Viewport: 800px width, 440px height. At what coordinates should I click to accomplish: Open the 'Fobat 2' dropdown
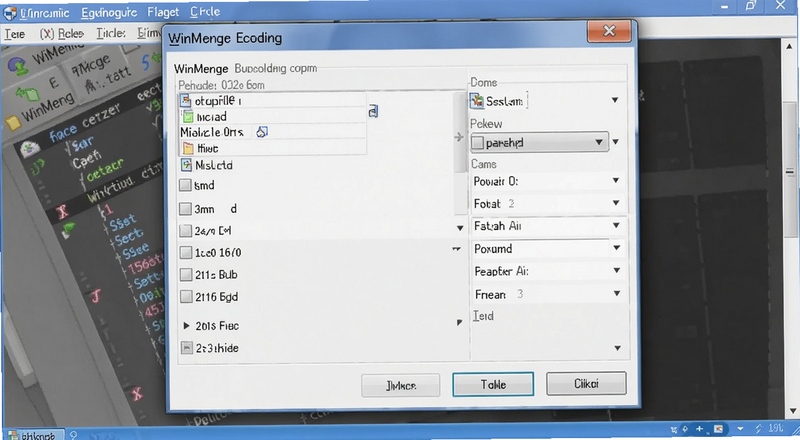click(x=616, y=203)
